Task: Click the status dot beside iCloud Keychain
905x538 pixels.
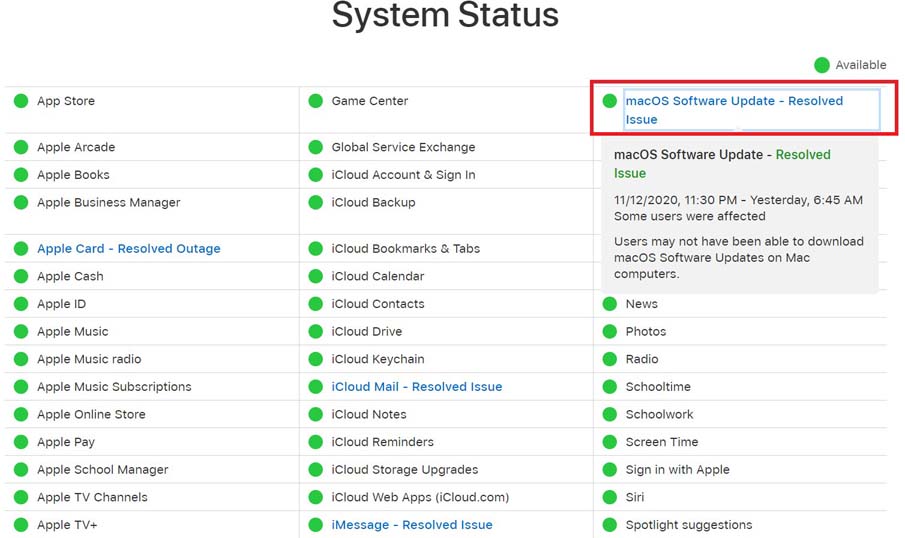Action: coord(316,359)
